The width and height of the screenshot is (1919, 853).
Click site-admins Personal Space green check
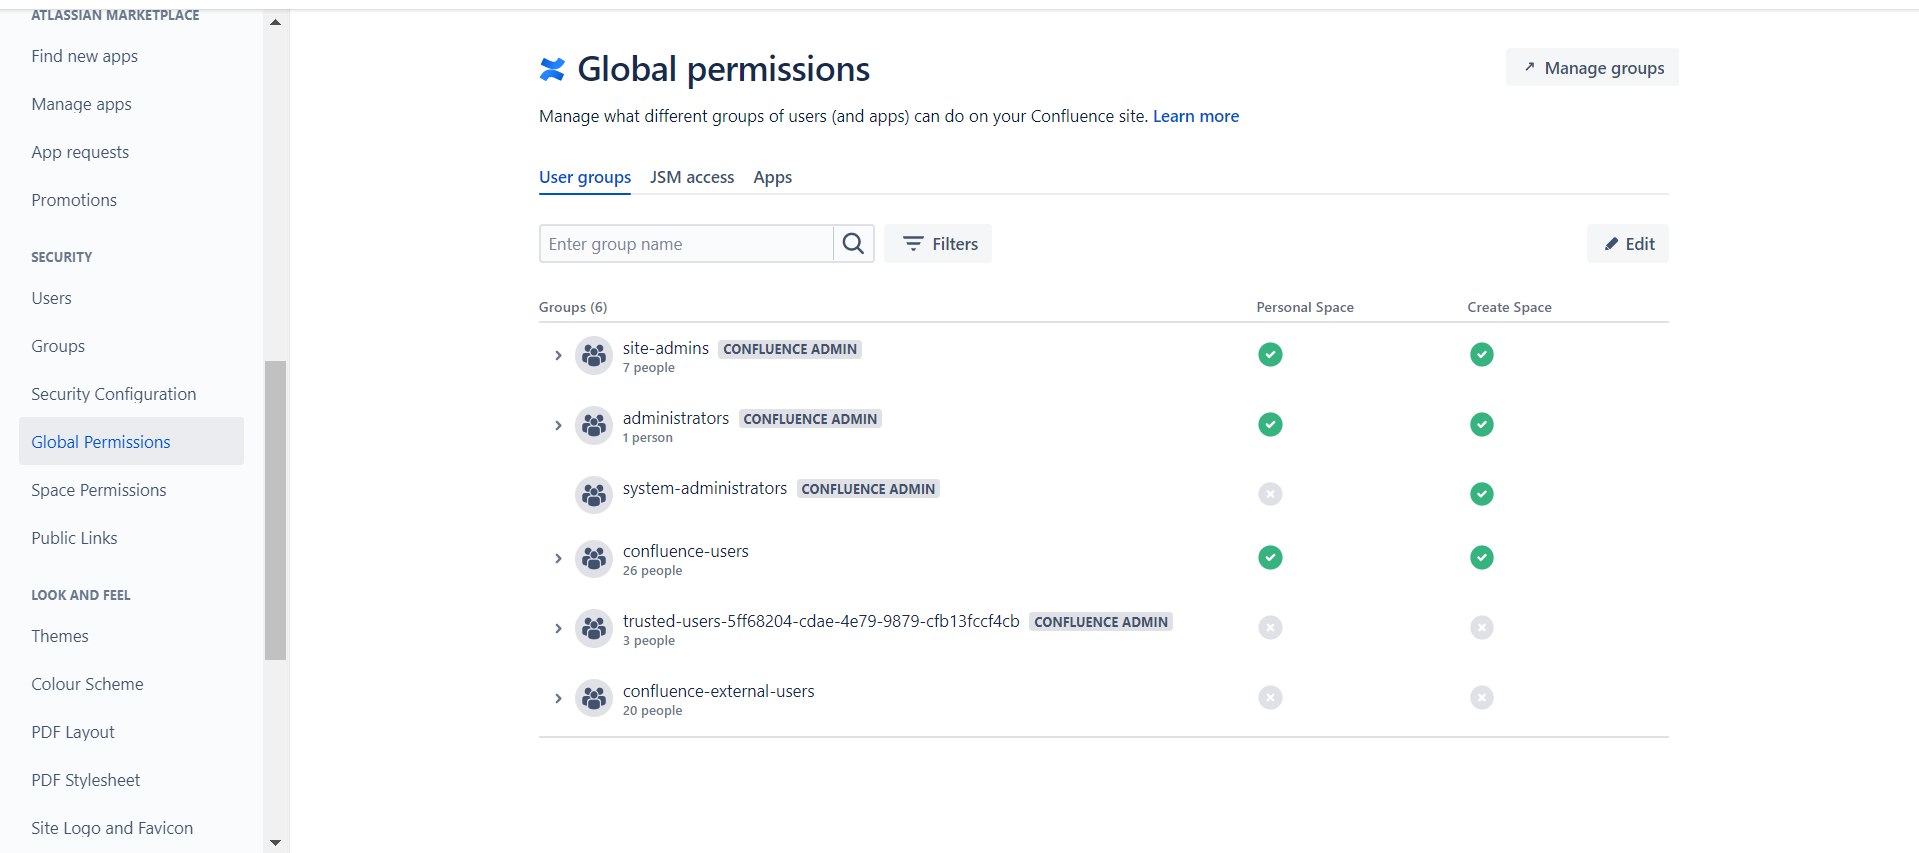click(x=1270, y=354)
